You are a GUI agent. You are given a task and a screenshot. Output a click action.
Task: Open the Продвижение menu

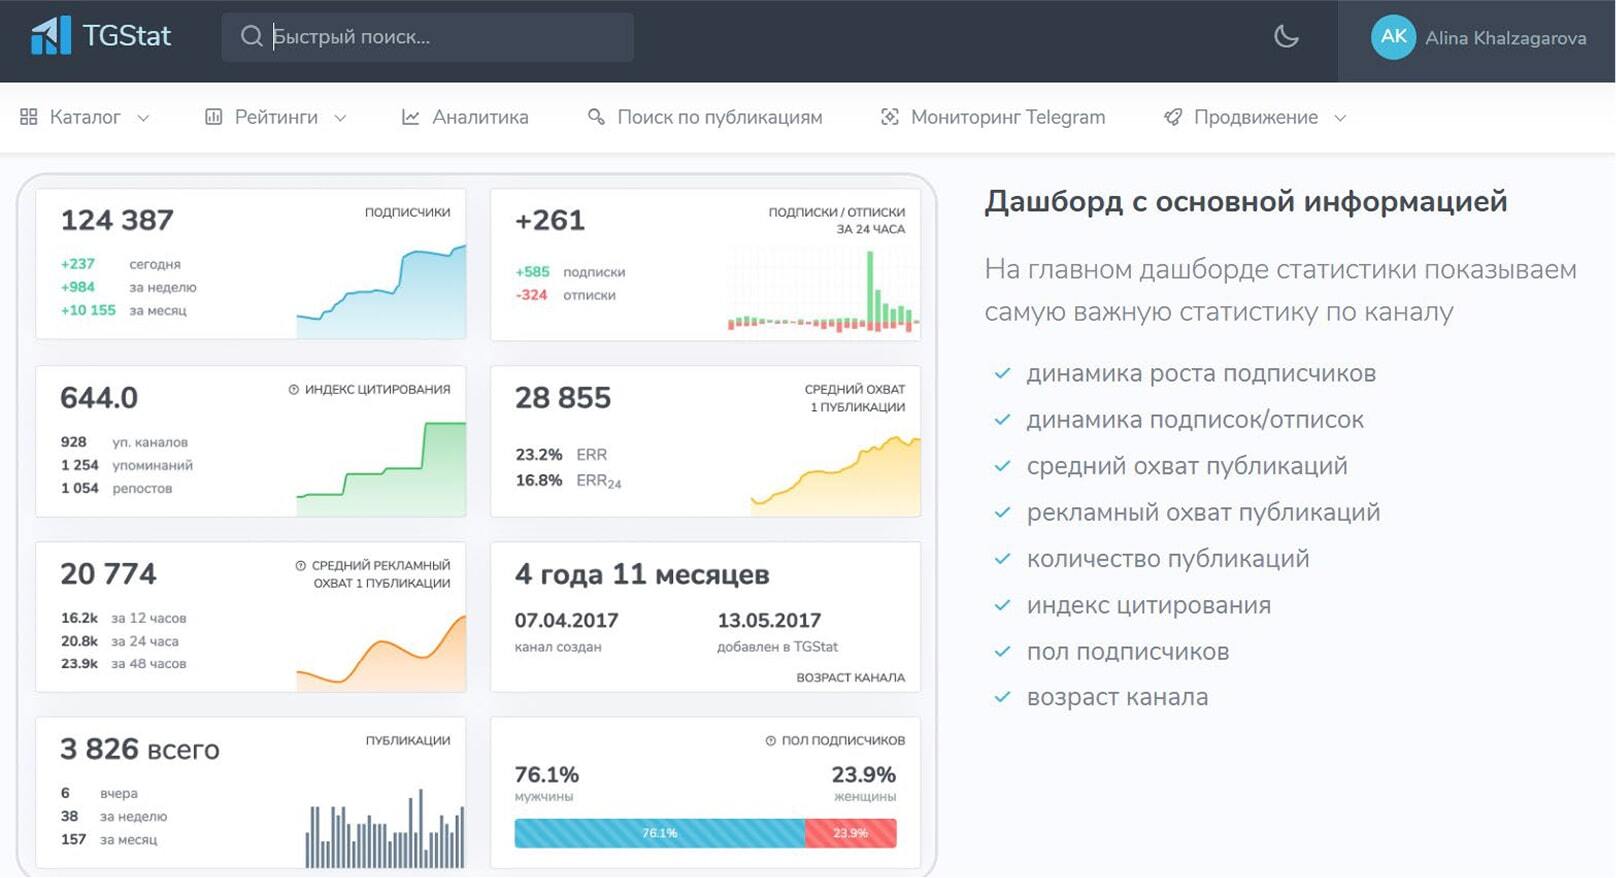pyautogui.click(x=1255, y=117)
